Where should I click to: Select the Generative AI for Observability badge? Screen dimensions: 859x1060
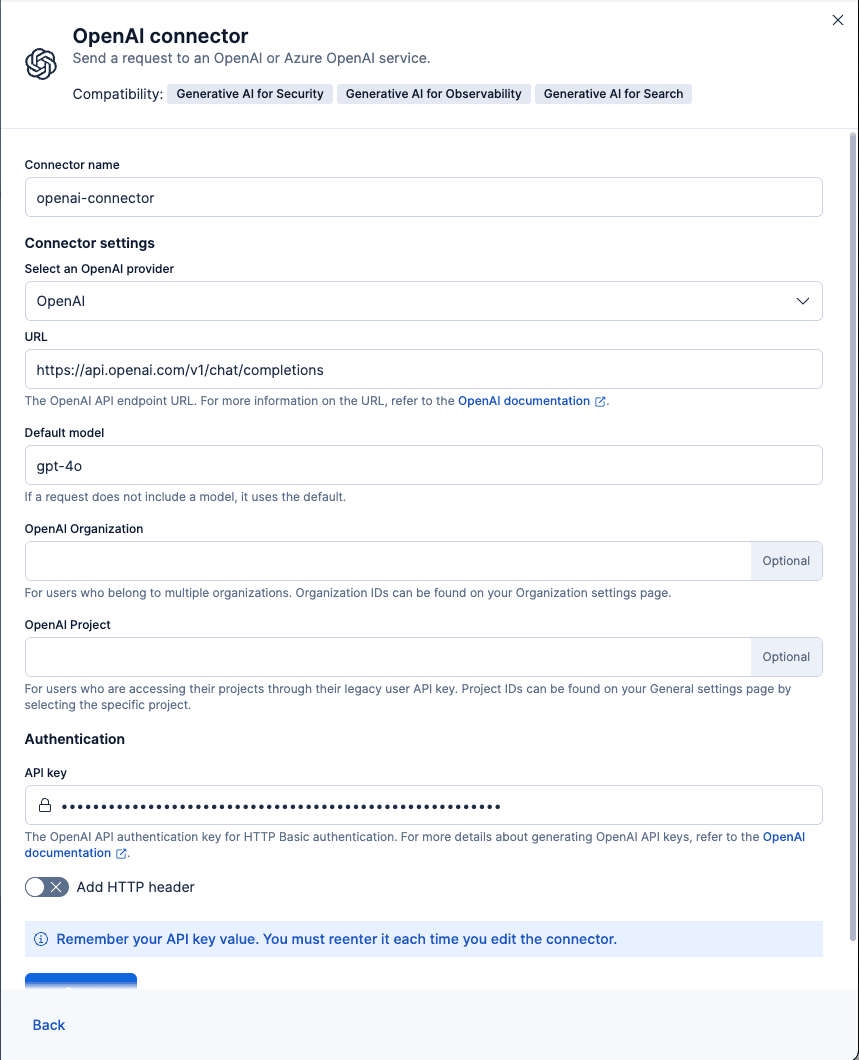coord(433,93)
